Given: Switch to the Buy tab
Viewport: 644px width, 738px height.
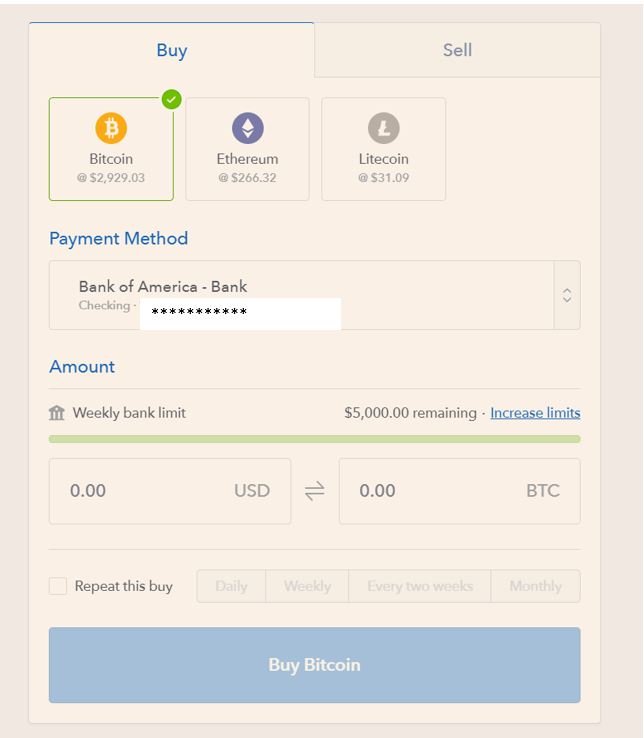Looking at the screenshot, I should (172, 50).
